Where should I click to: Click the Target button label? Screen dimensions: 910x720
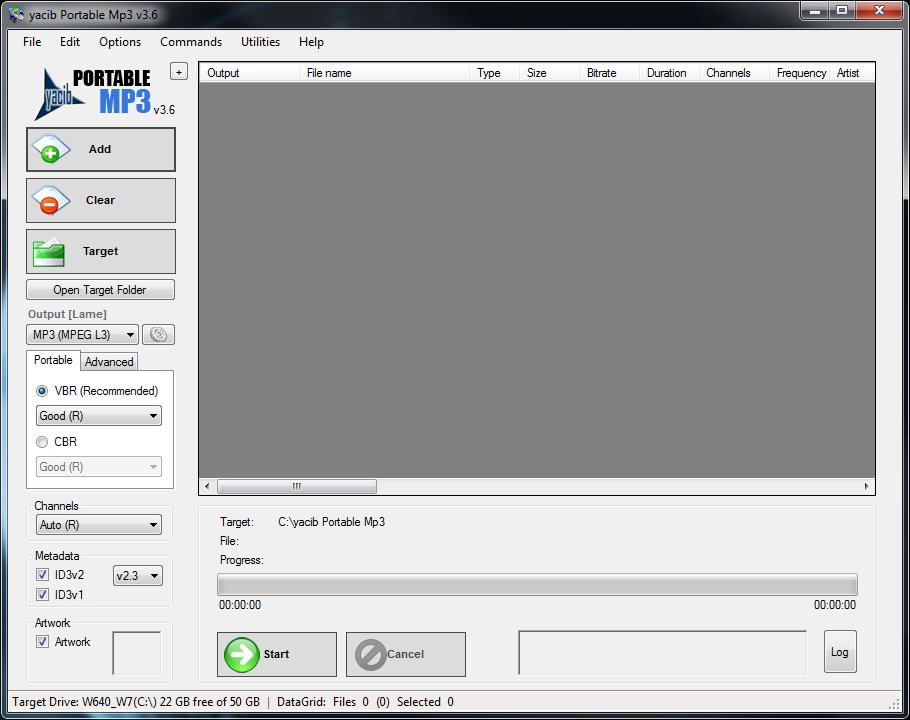100,251
